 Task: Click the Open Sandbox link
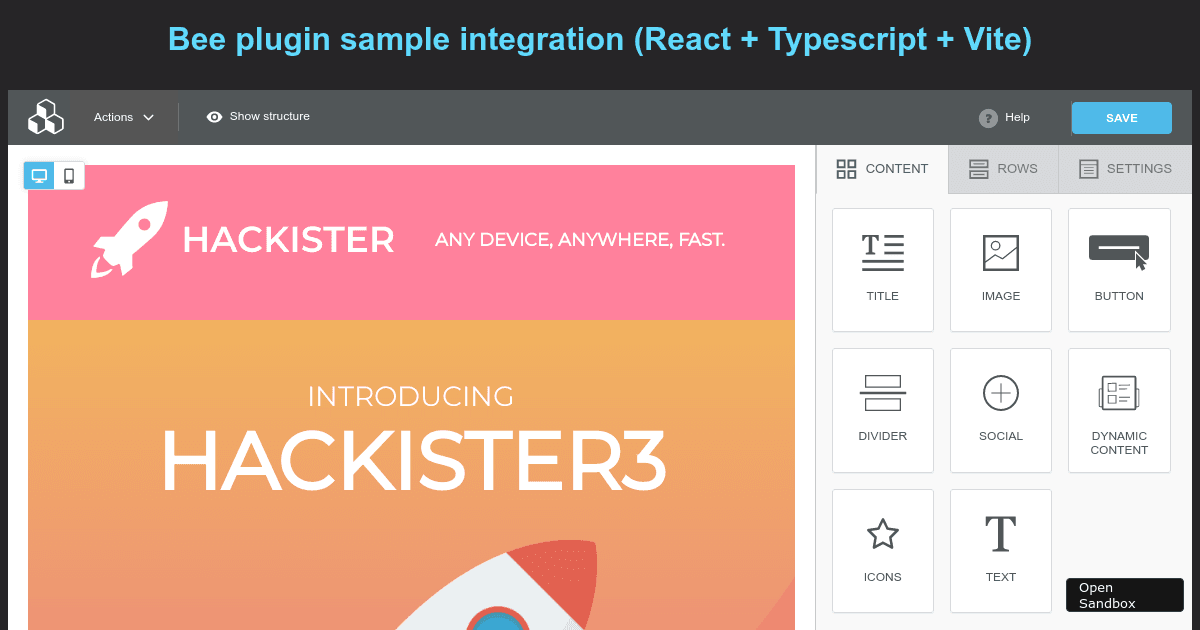click(x=1124, y=594)
